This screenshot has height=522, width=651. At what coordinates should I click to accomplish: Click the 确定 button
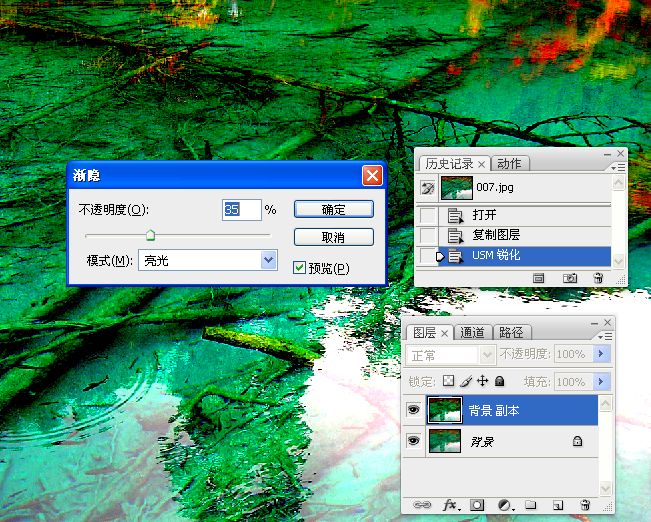coord(333,209)
